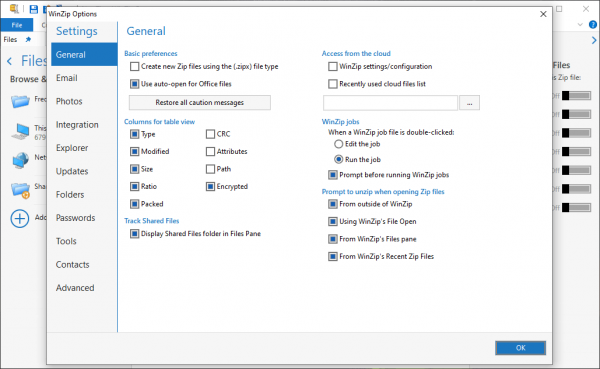Toggle the Packed column checkbox
The image size is (600, 369).
(134, 204)
